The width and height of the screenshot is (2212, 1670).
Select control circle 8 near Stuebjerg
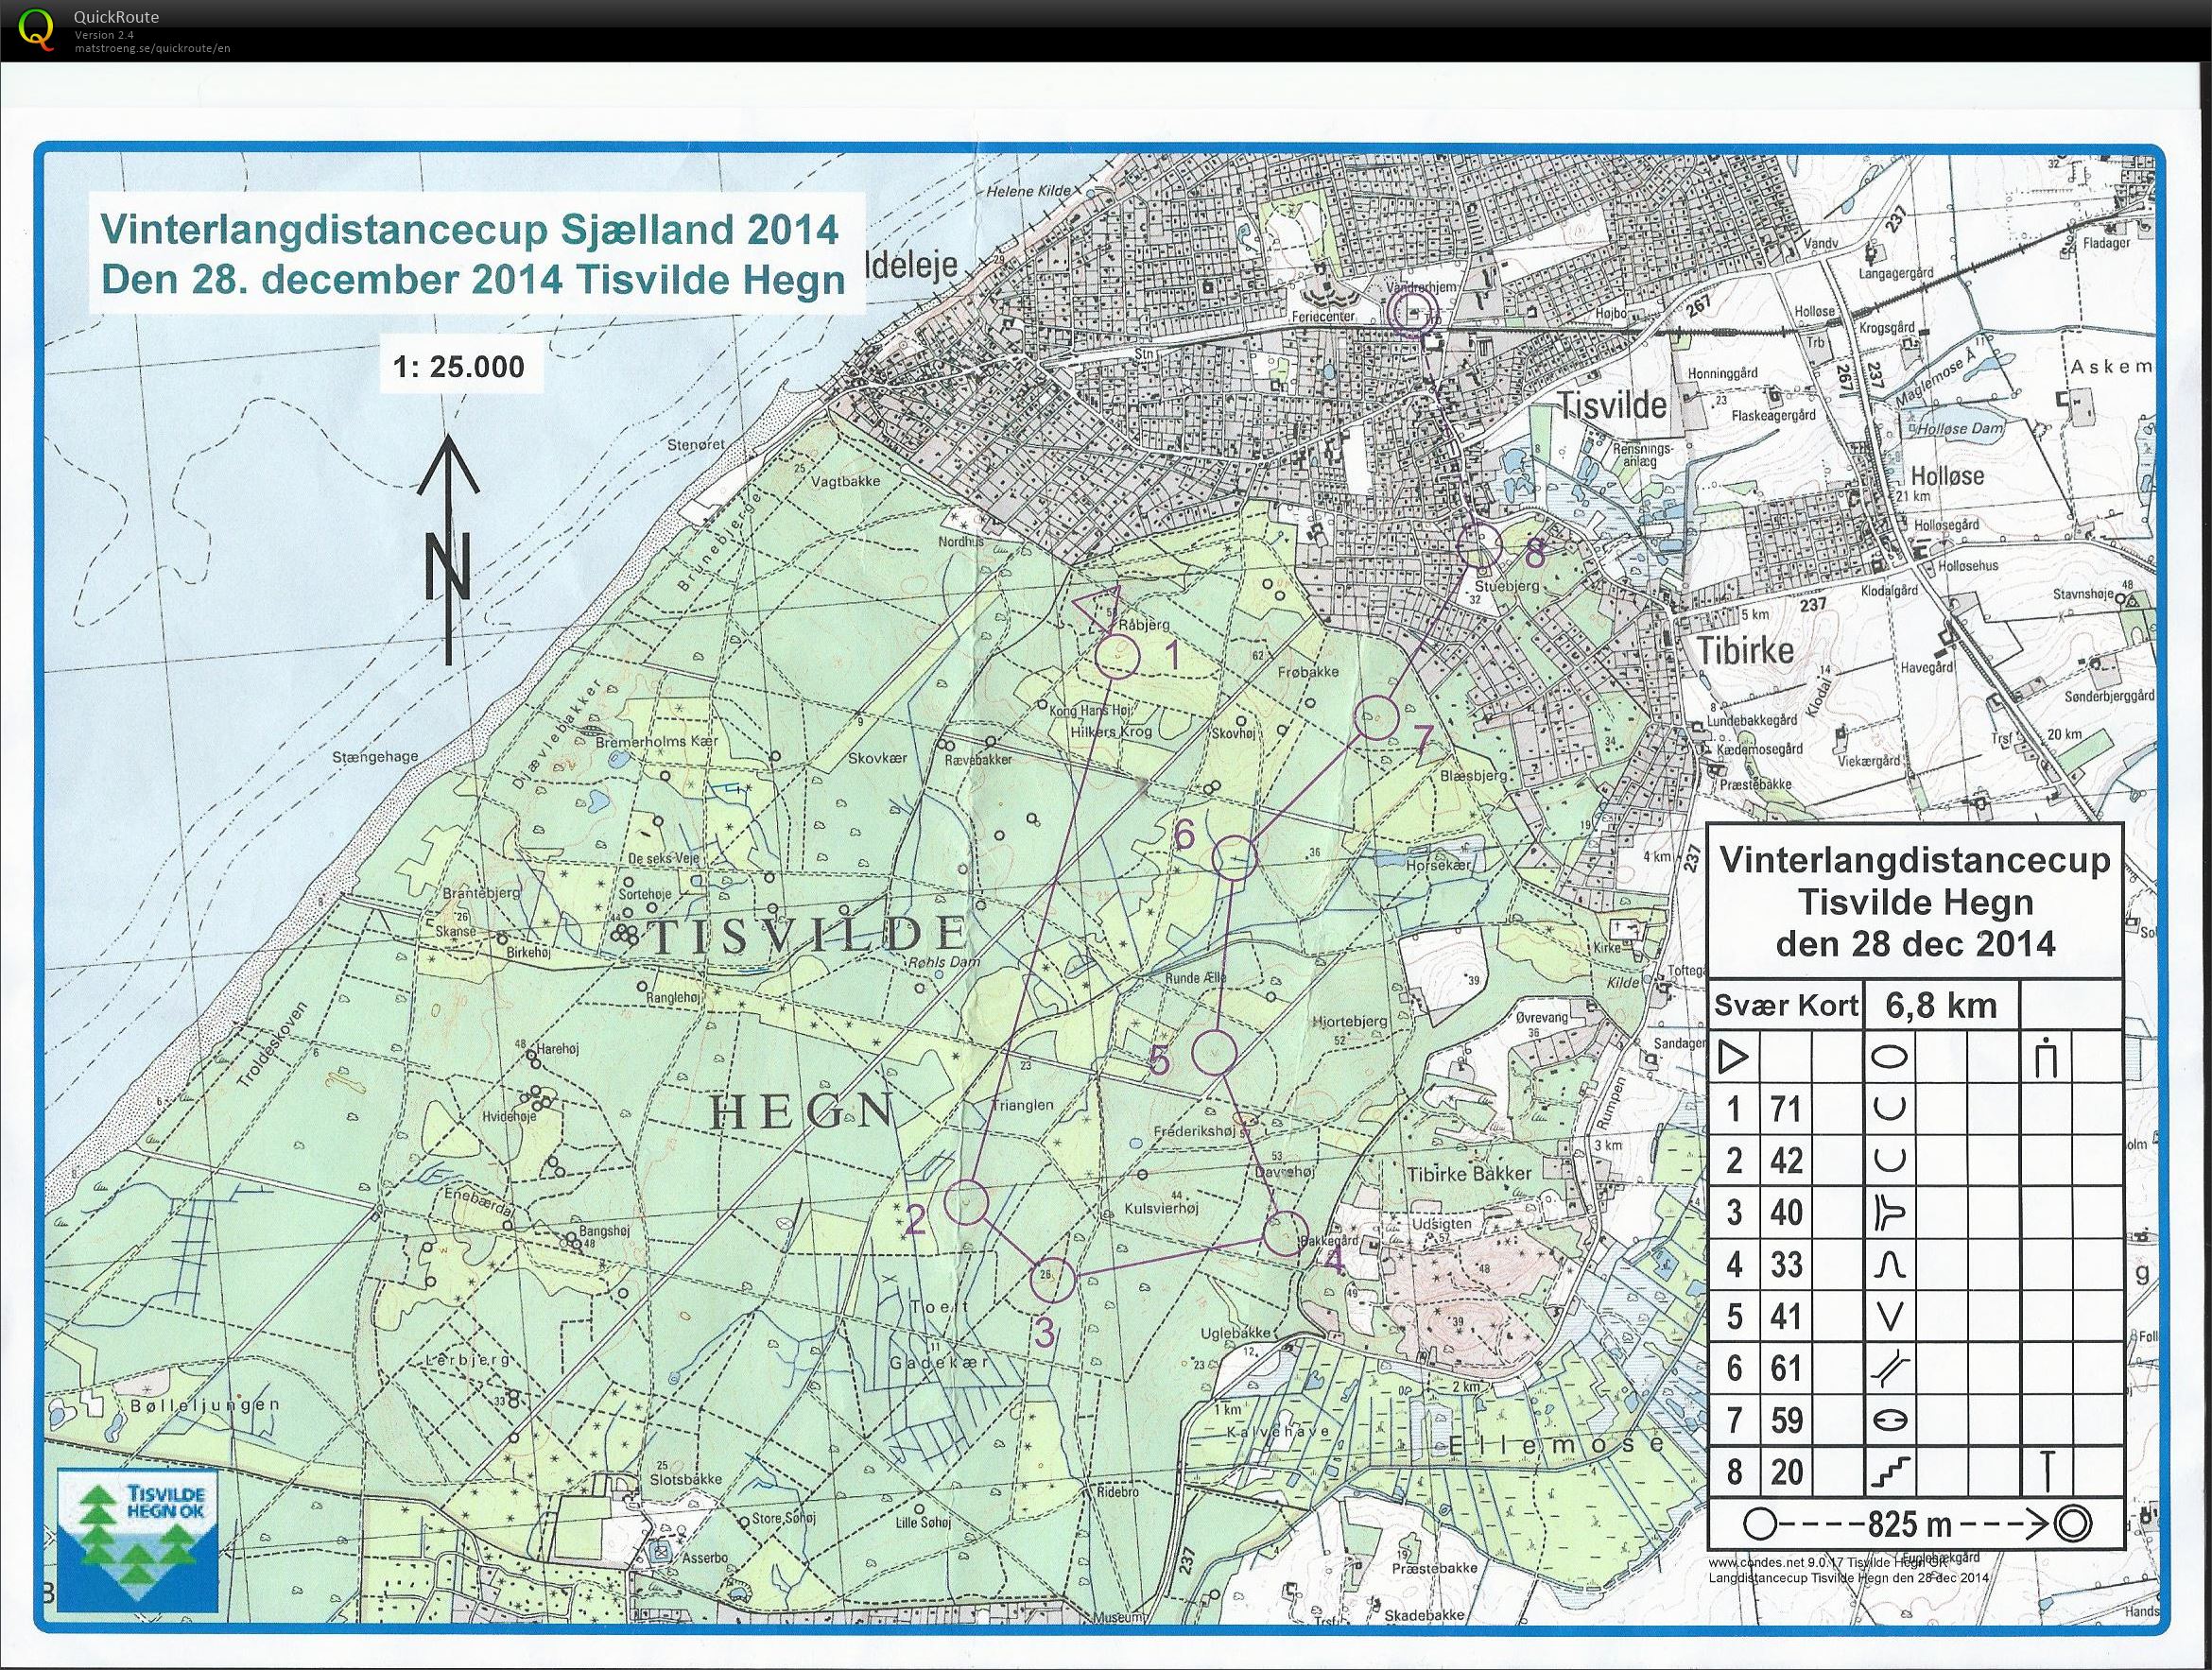click(x=1479, y=545)
